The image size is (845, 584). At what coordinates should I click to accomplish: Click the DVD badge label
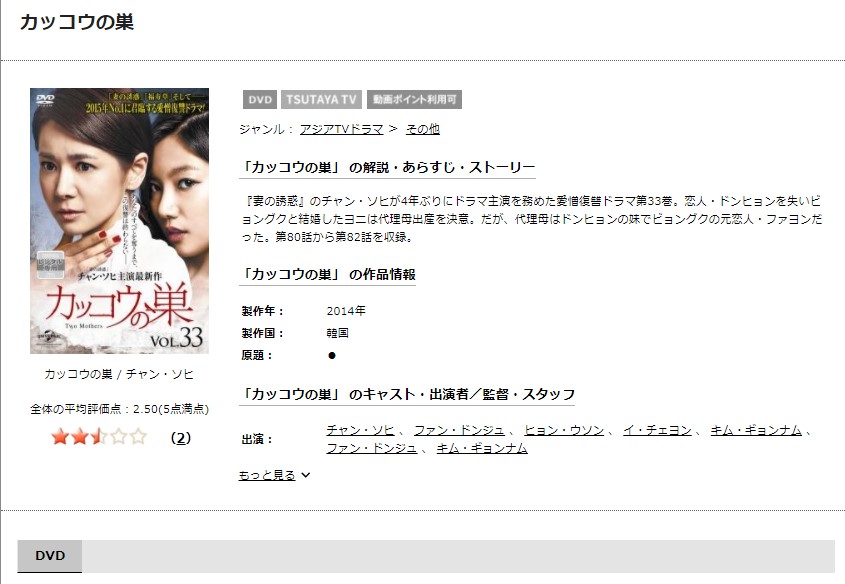point(260,100)
